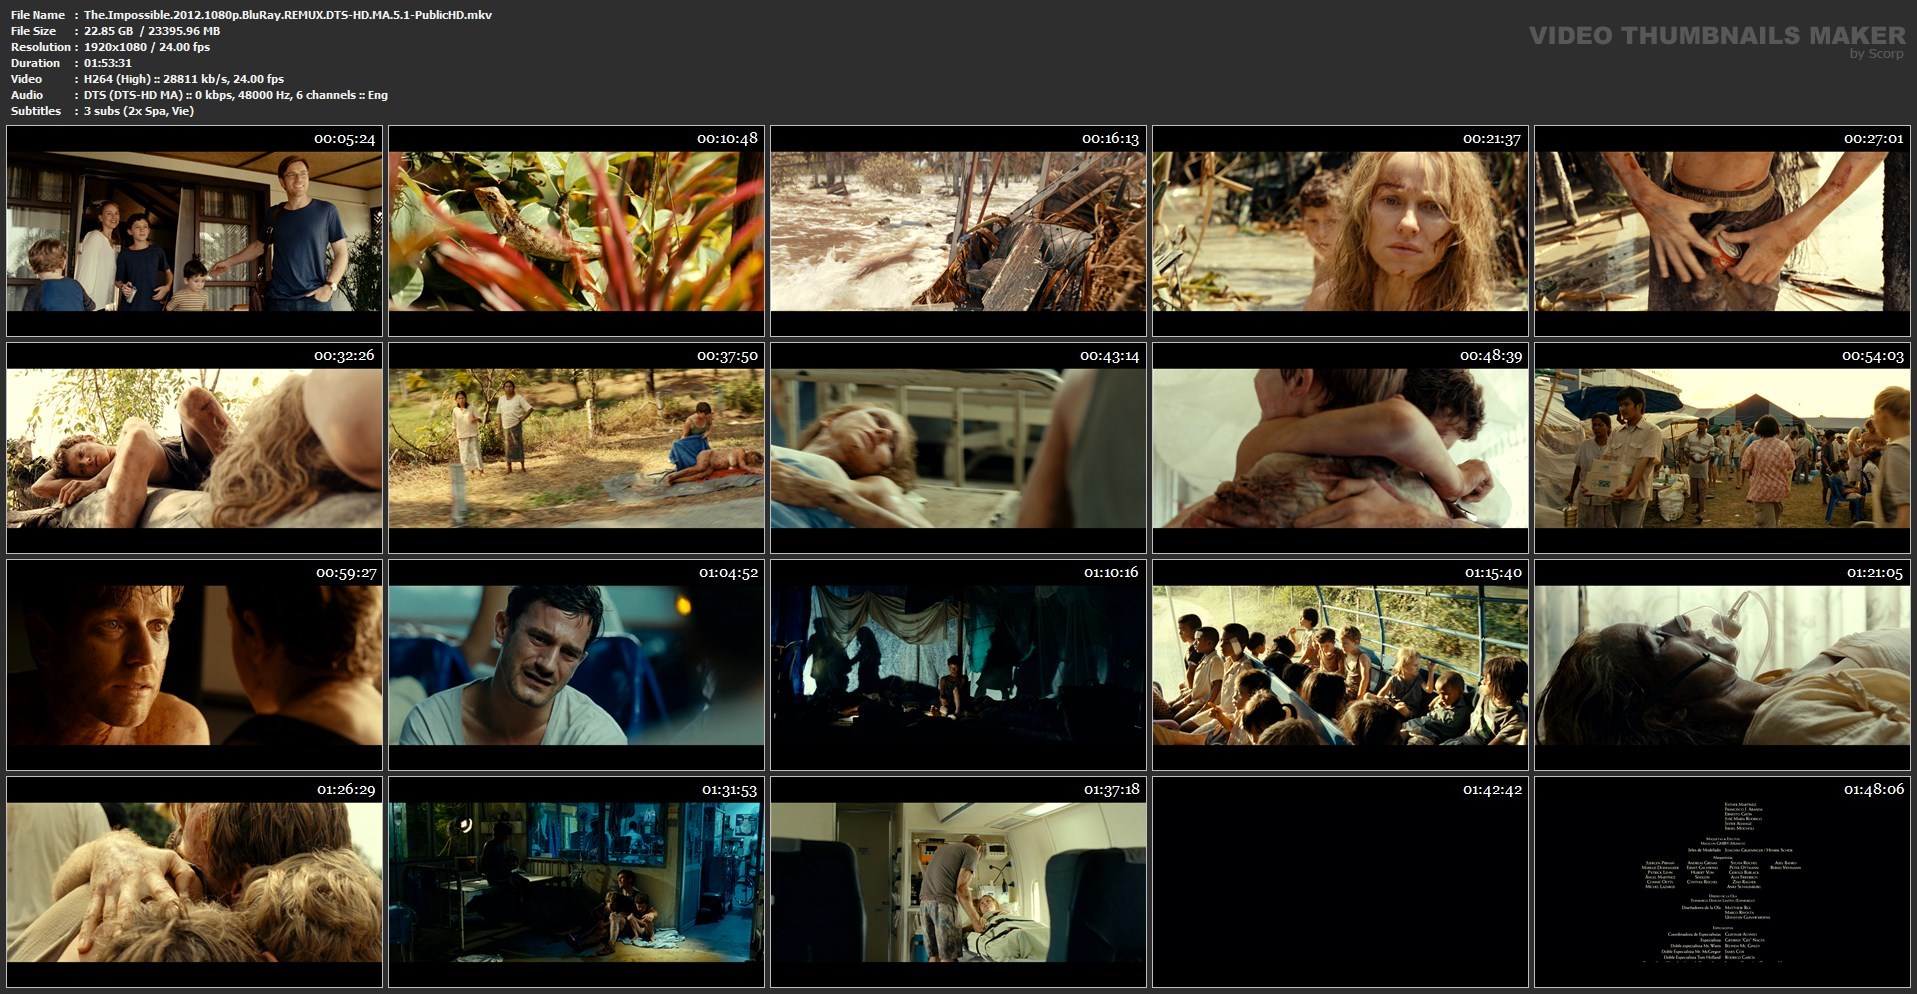Image resolution: width=1917 pixels, height=994 pixels.
Task: Click the 01:48:06 timestamp label
Action: pyautogui.click(x=1873, y=789)
